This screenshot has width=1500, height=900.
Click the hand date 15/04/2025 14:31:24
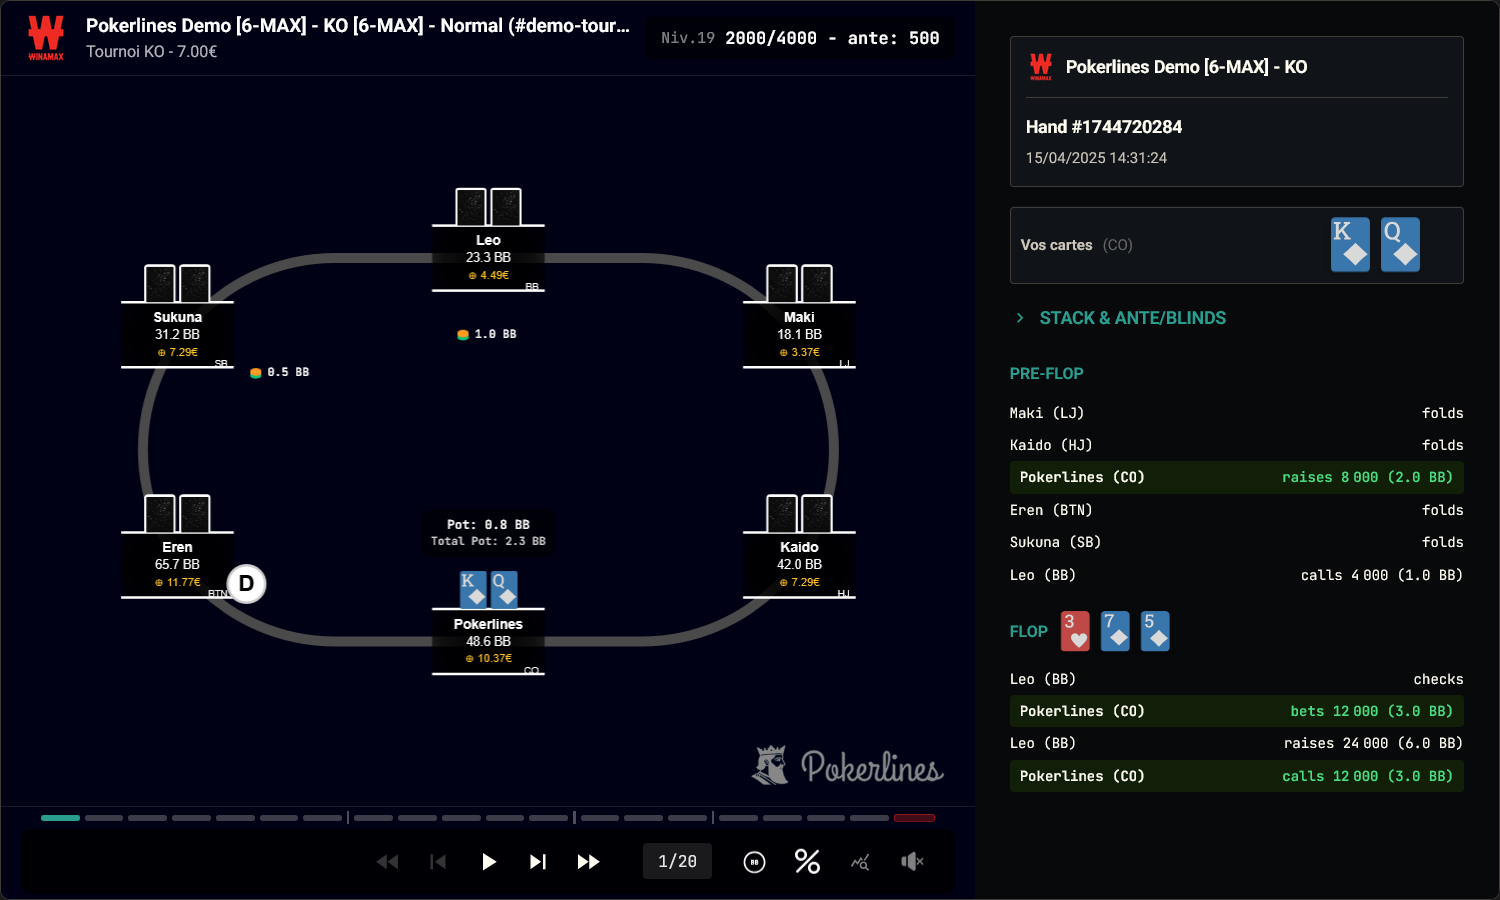1096,158
